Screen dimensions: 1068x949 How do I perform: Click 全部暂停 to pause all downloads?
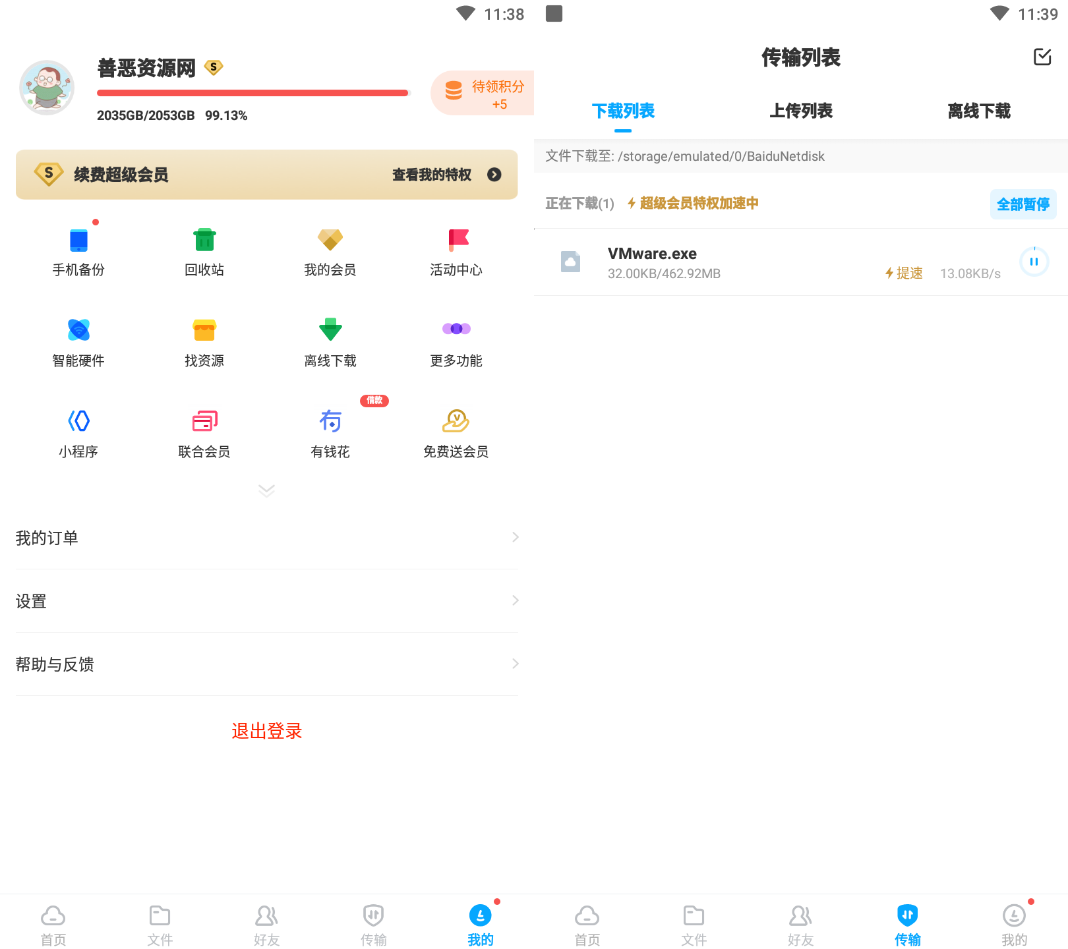1023,204
